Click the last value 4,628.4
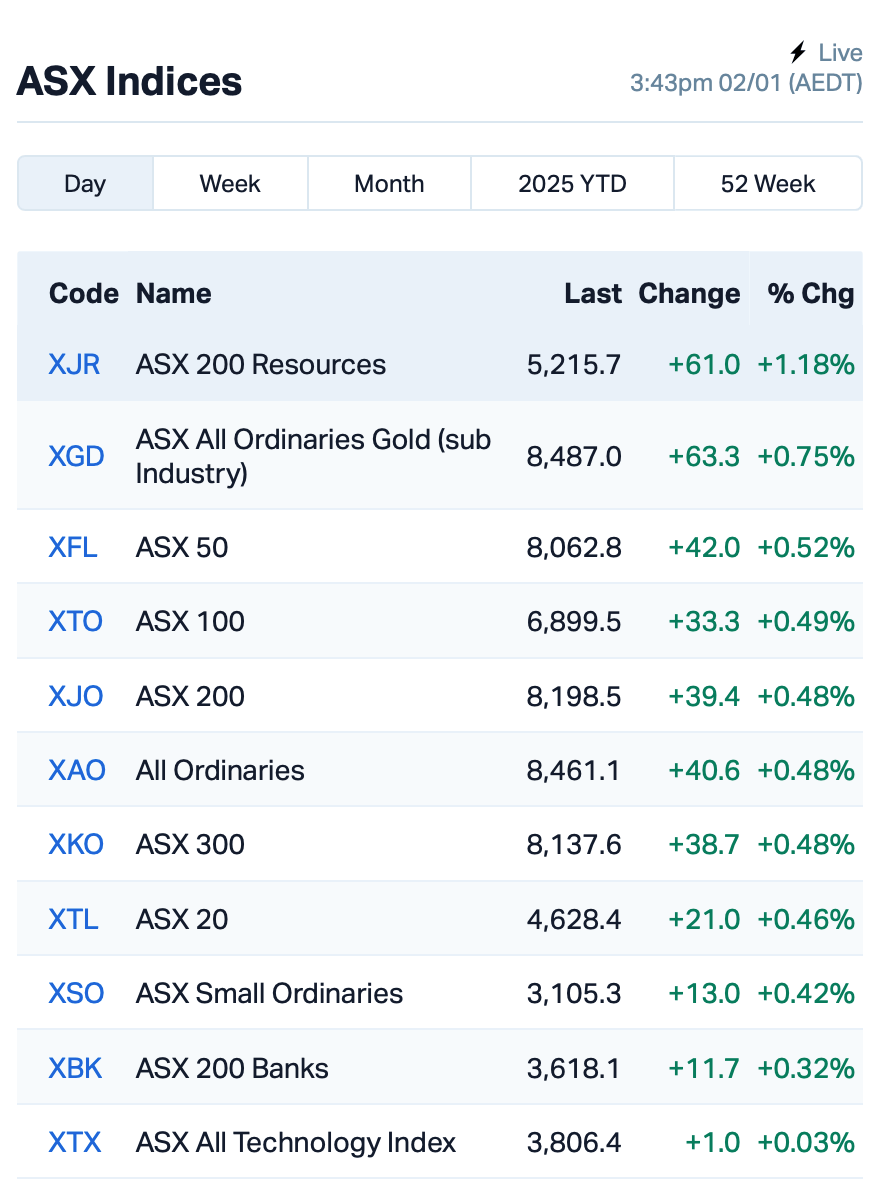The height and width of the screenshot is (1190, 888). coord(574,919)
